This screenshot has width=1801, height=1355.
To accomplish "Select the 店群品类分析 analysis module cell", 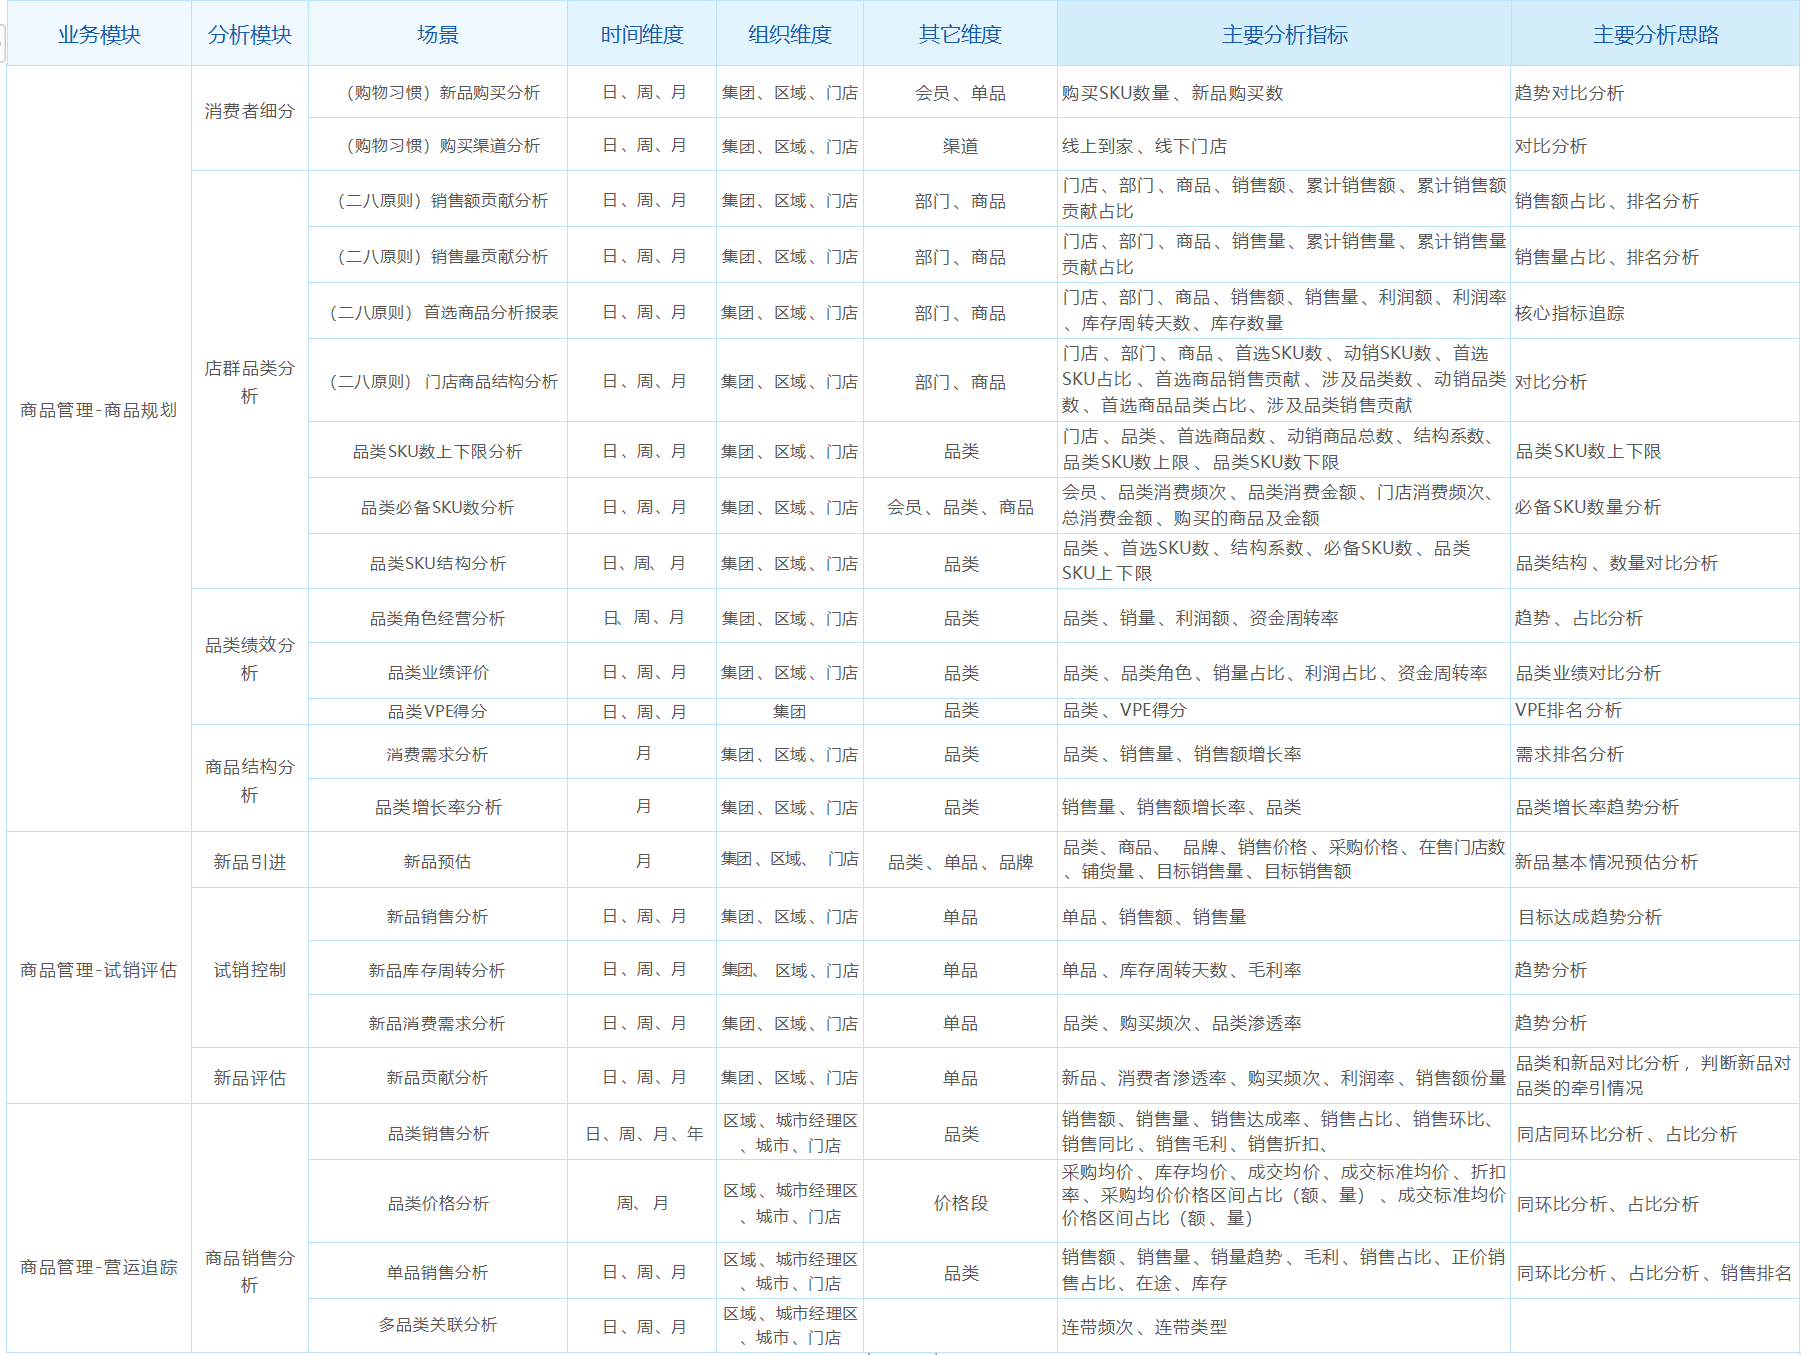I will 249,382.
